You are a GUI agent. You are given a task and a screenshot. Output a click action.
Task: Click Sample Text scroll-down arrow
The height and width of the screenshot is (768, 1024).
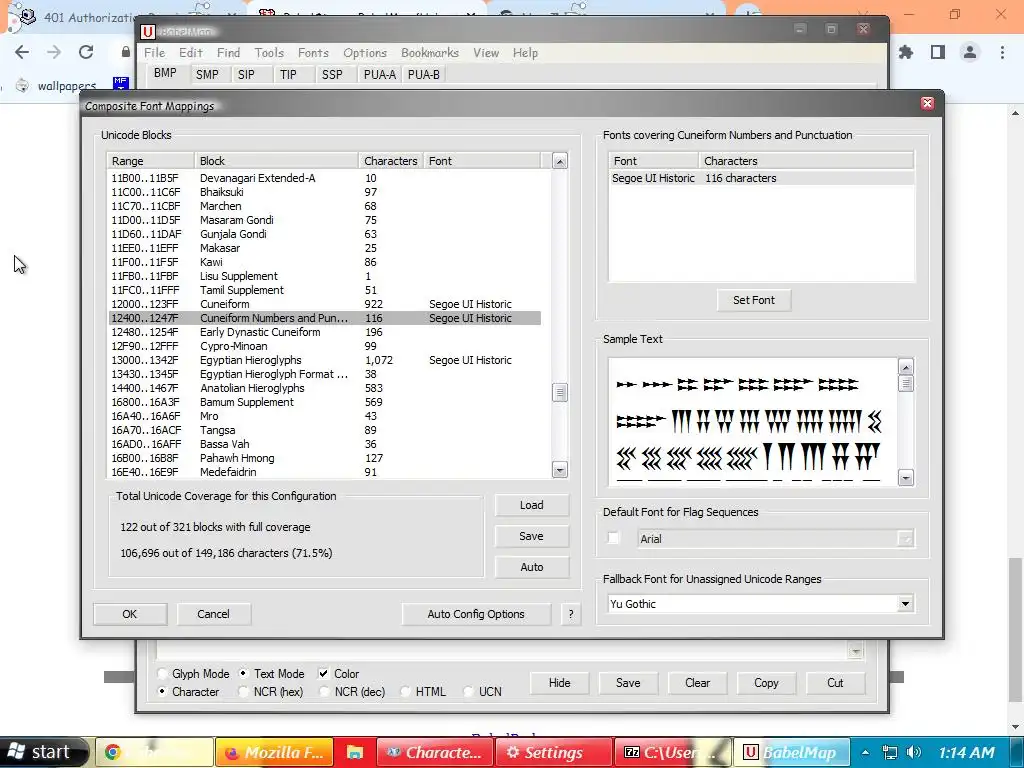[x=905, y=478]
